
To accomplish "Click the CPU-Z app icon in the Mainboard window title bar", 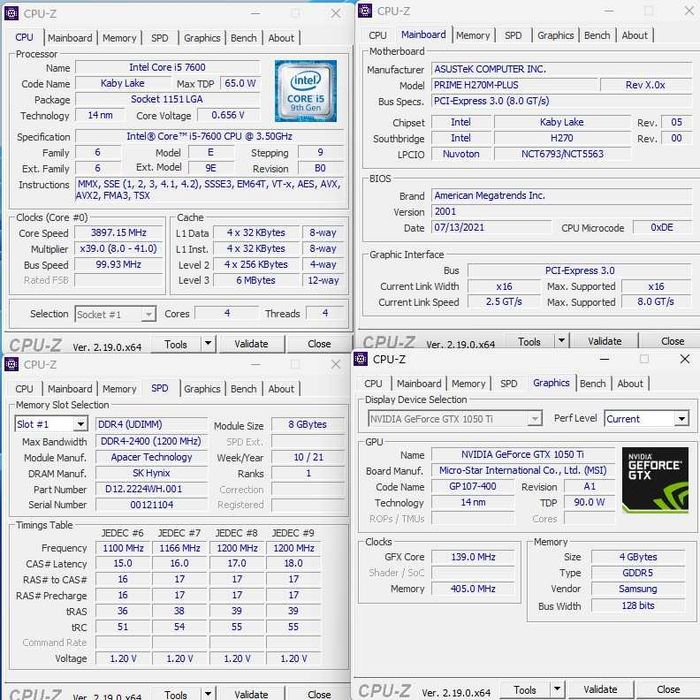I will [365, 10].
